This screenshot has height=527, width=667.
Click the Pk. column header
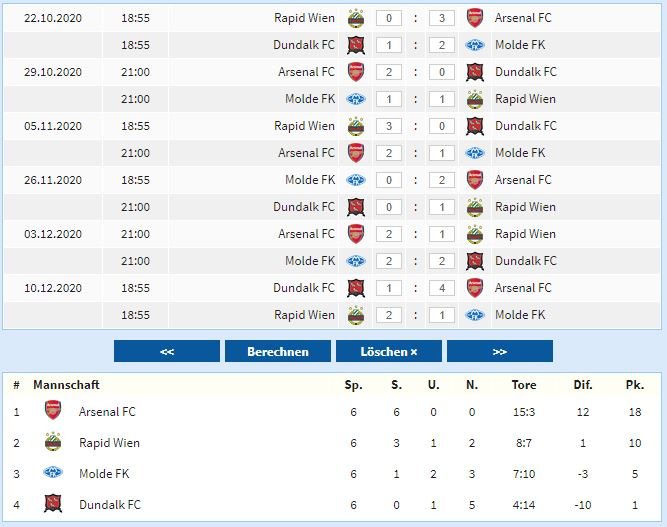coord(635,385)
